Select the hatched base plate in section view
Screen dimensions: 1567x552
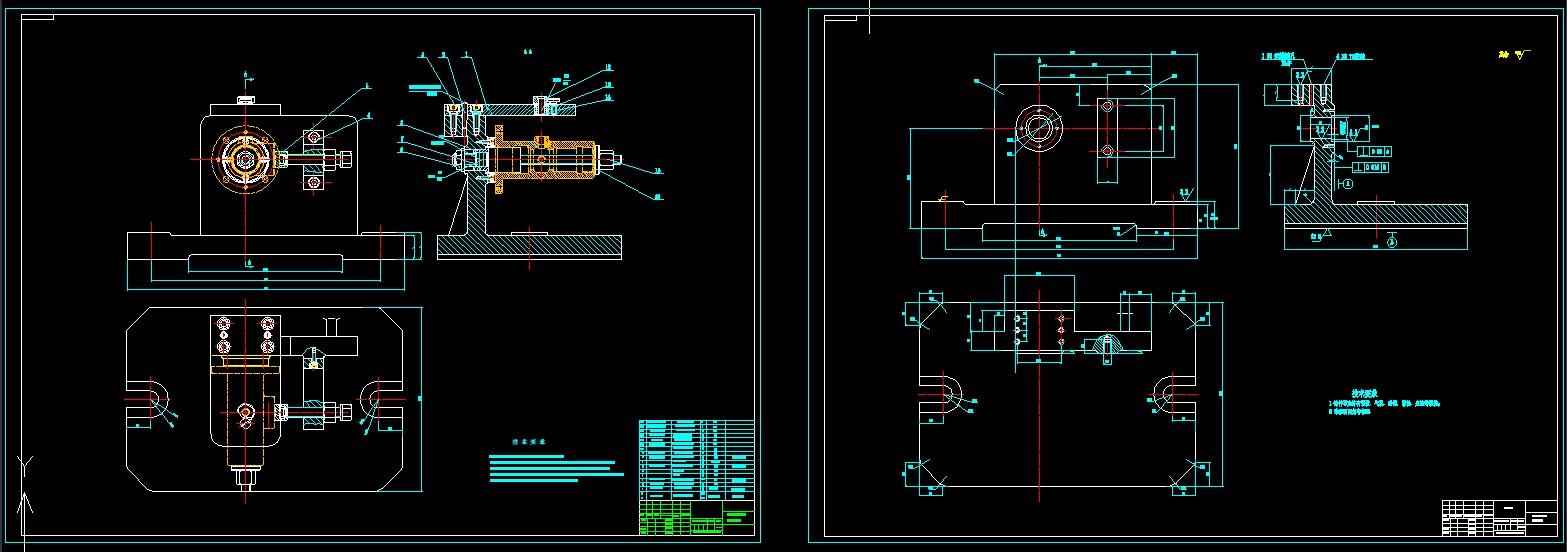pos(530,246)
